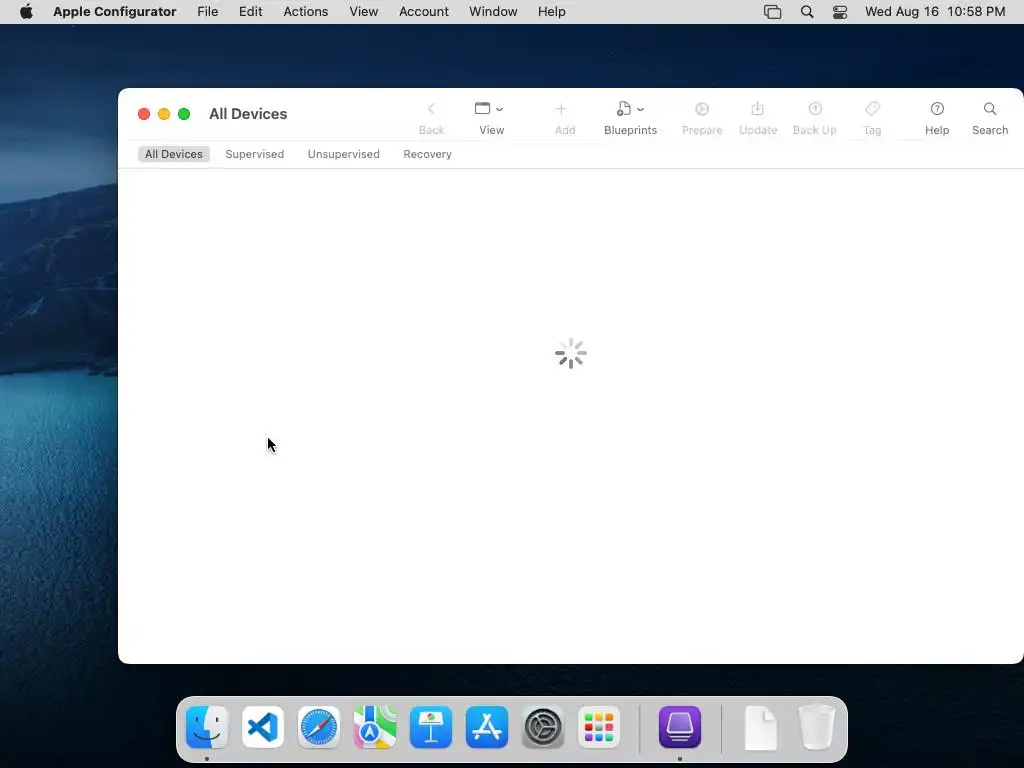The height and width of the screenshot is (768, 1024).
Task: Open the File menu
Action: click(208, 12)
